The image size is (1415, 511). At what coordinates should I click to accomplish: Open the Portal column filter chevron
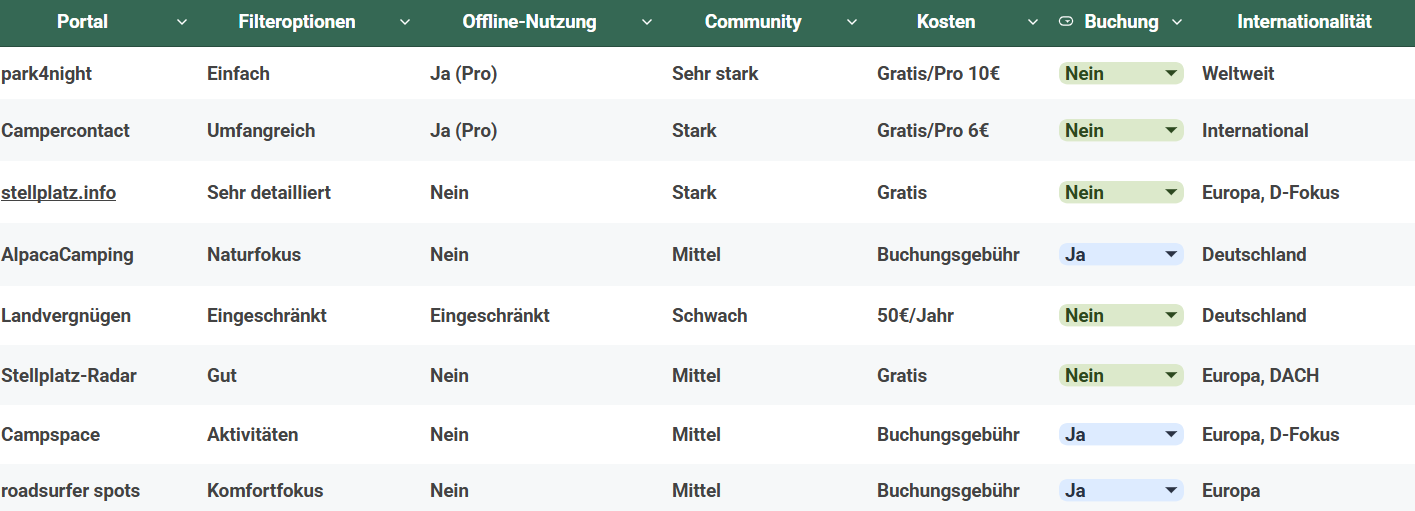[181, 22]
